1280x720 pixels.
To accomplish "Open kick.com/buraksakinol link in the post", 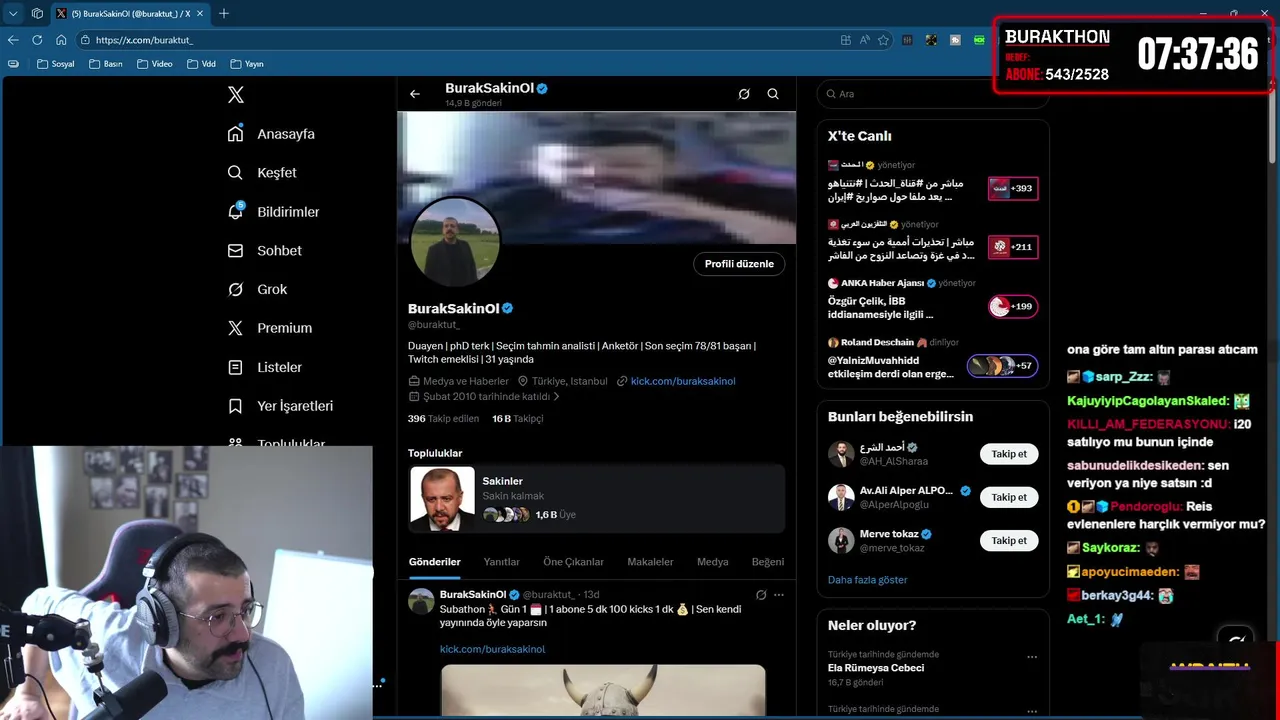I will (492, 649).
